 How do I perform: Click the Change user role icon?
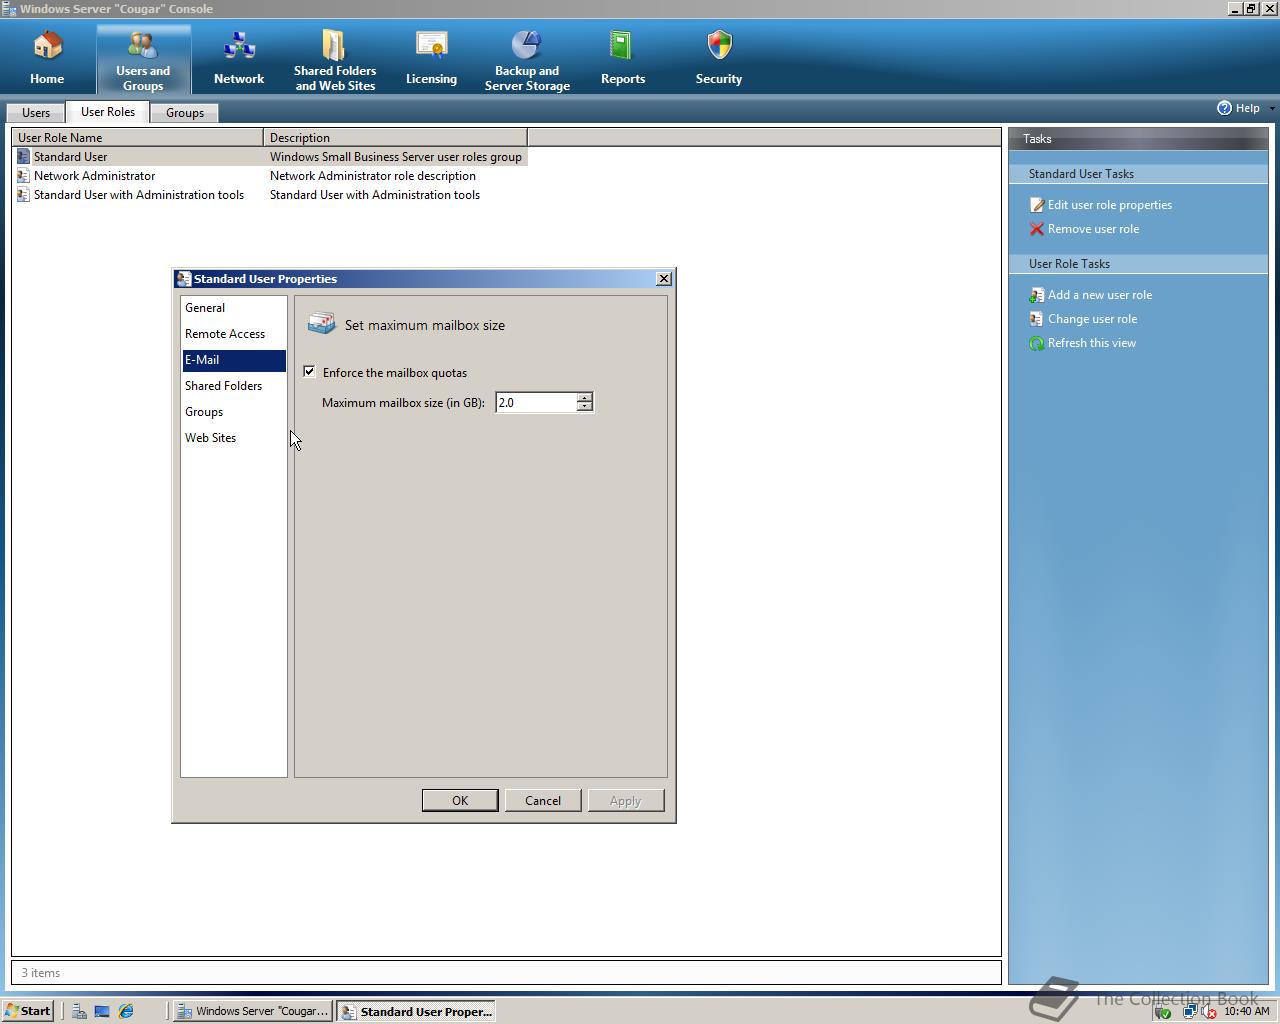(x=1037, y=319)
